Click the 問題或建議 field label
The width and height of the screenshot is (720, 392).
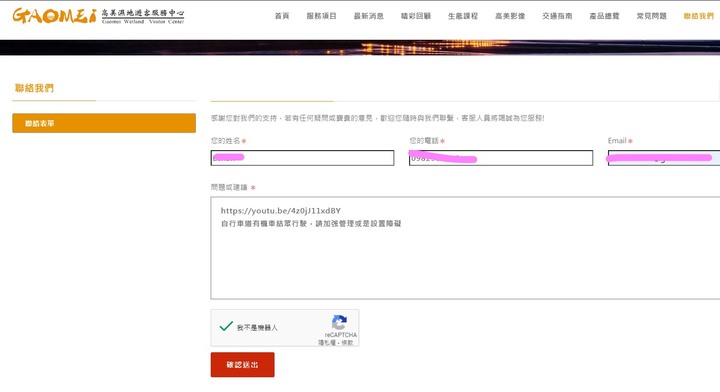pyautogui.click(x=229, y=187)
